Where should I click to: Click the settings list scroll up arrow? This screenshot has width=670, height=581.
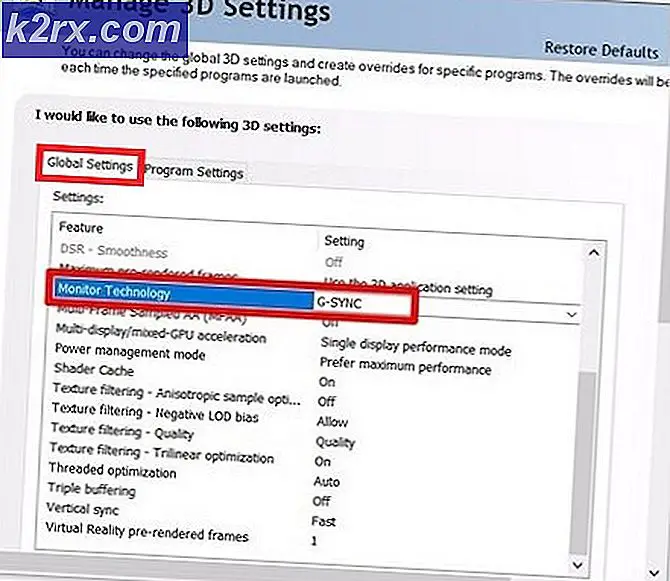click(594, 252)
